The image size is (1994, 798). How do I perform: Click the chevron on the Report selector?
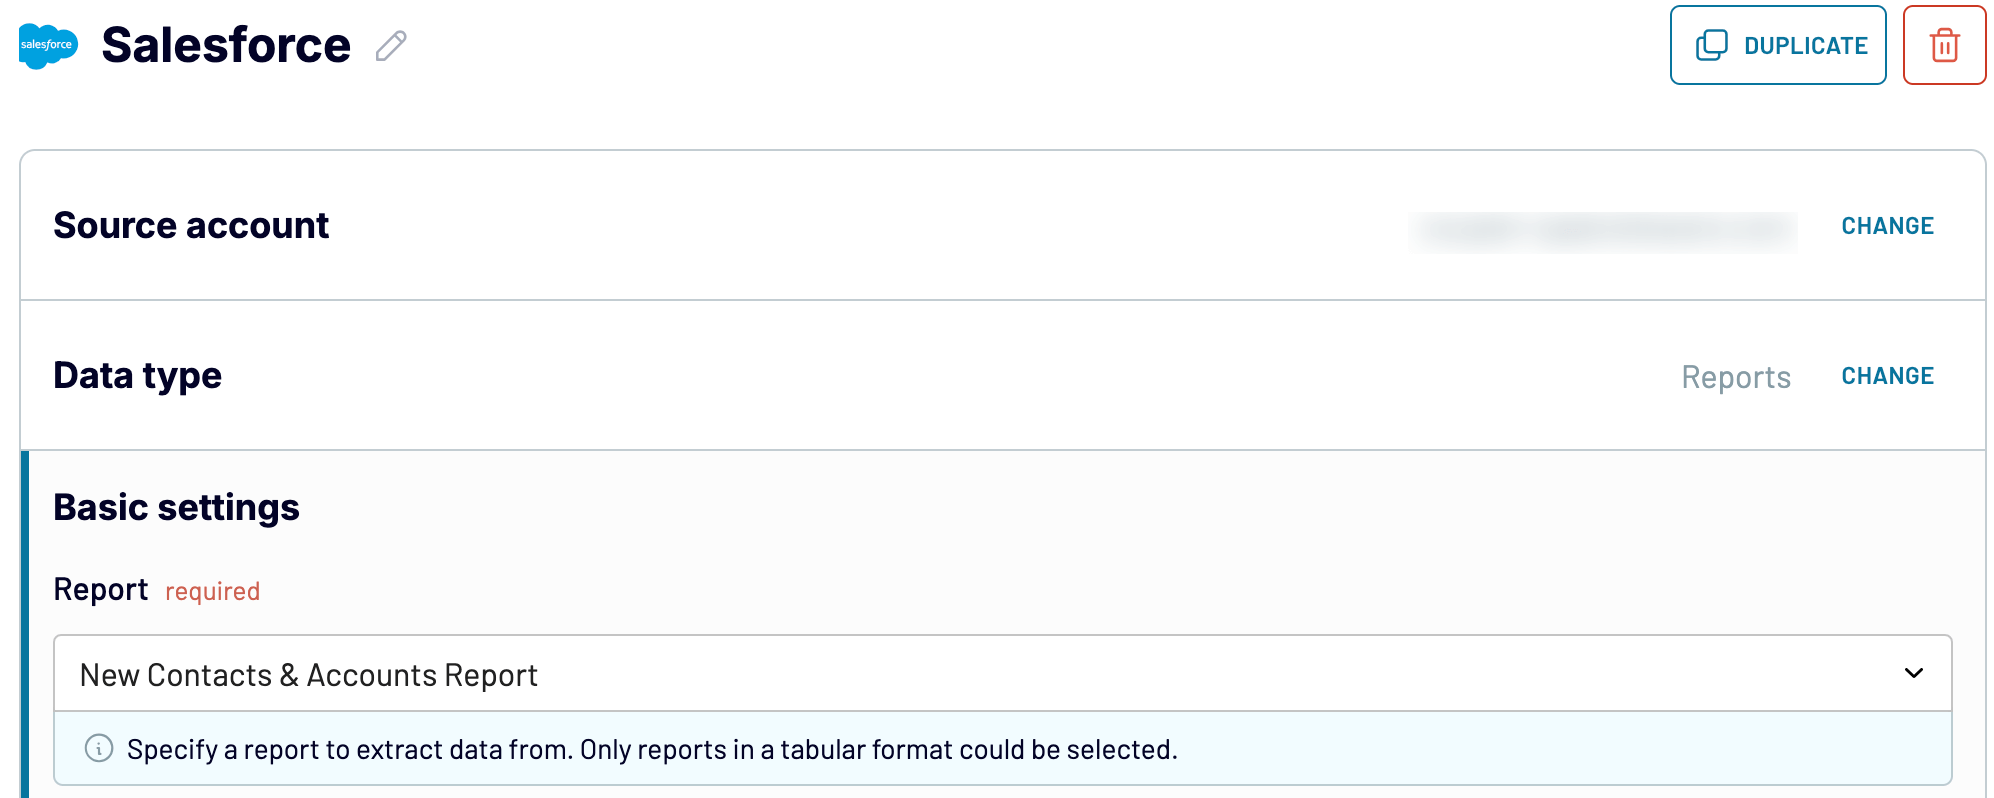1916,673
